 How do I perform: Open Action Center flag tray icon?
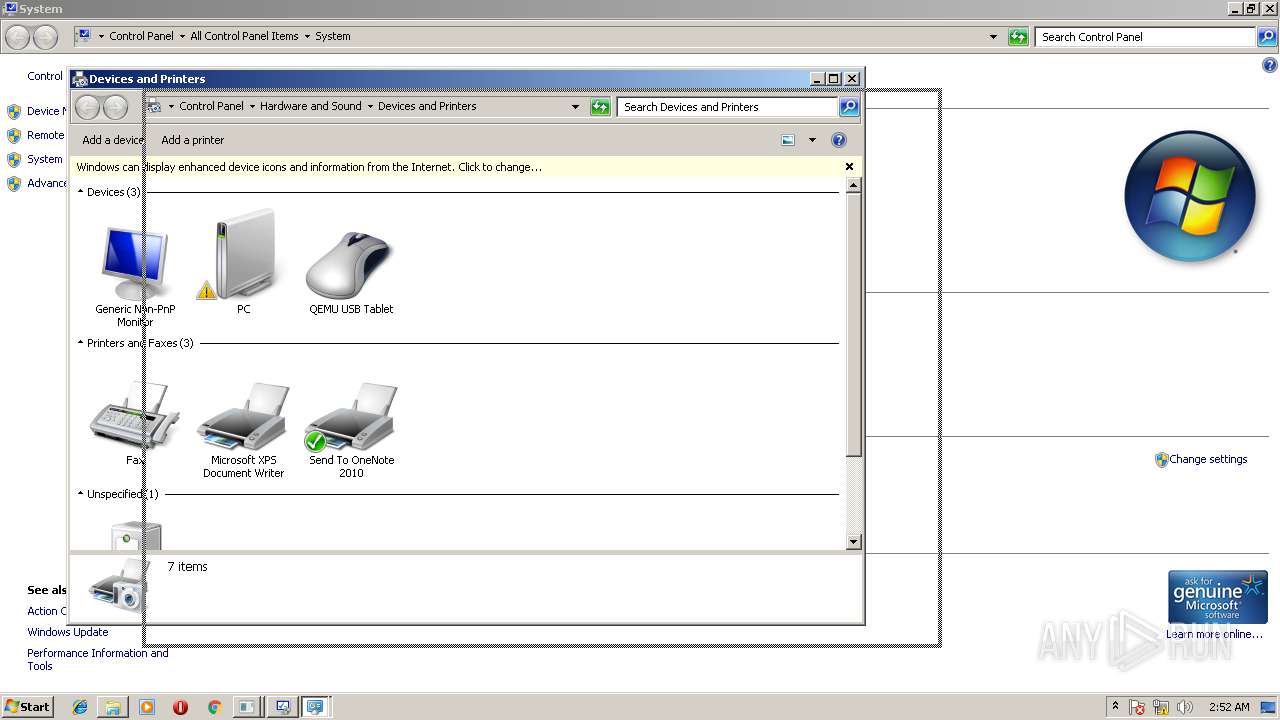(x=1137, y=707)
